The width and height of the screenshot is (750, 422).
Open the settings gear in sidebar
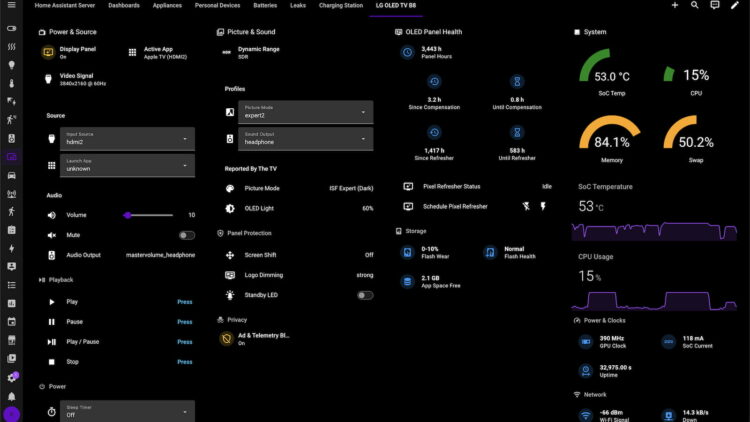point(11,378)
